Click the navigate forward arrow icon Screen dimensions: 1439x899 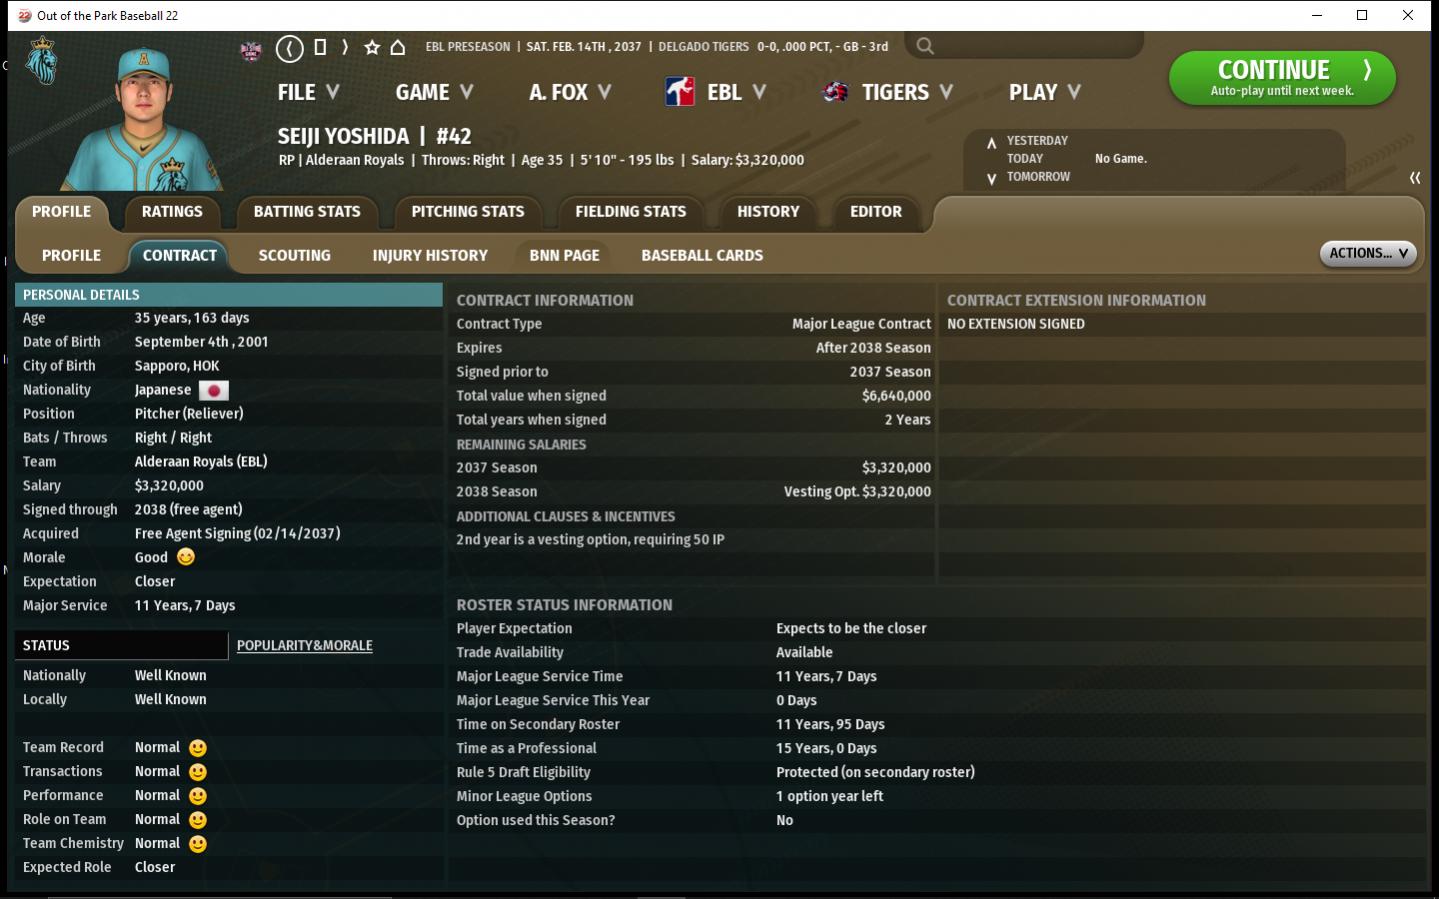345,47
